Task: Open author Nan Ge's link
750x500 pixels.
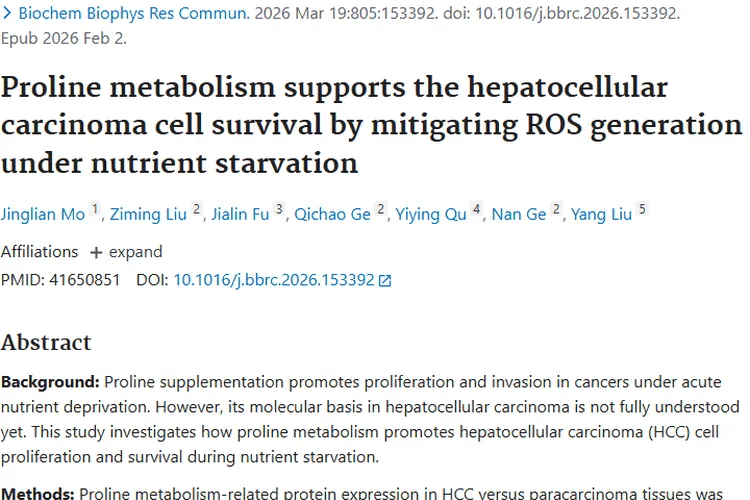Action: 519,214
